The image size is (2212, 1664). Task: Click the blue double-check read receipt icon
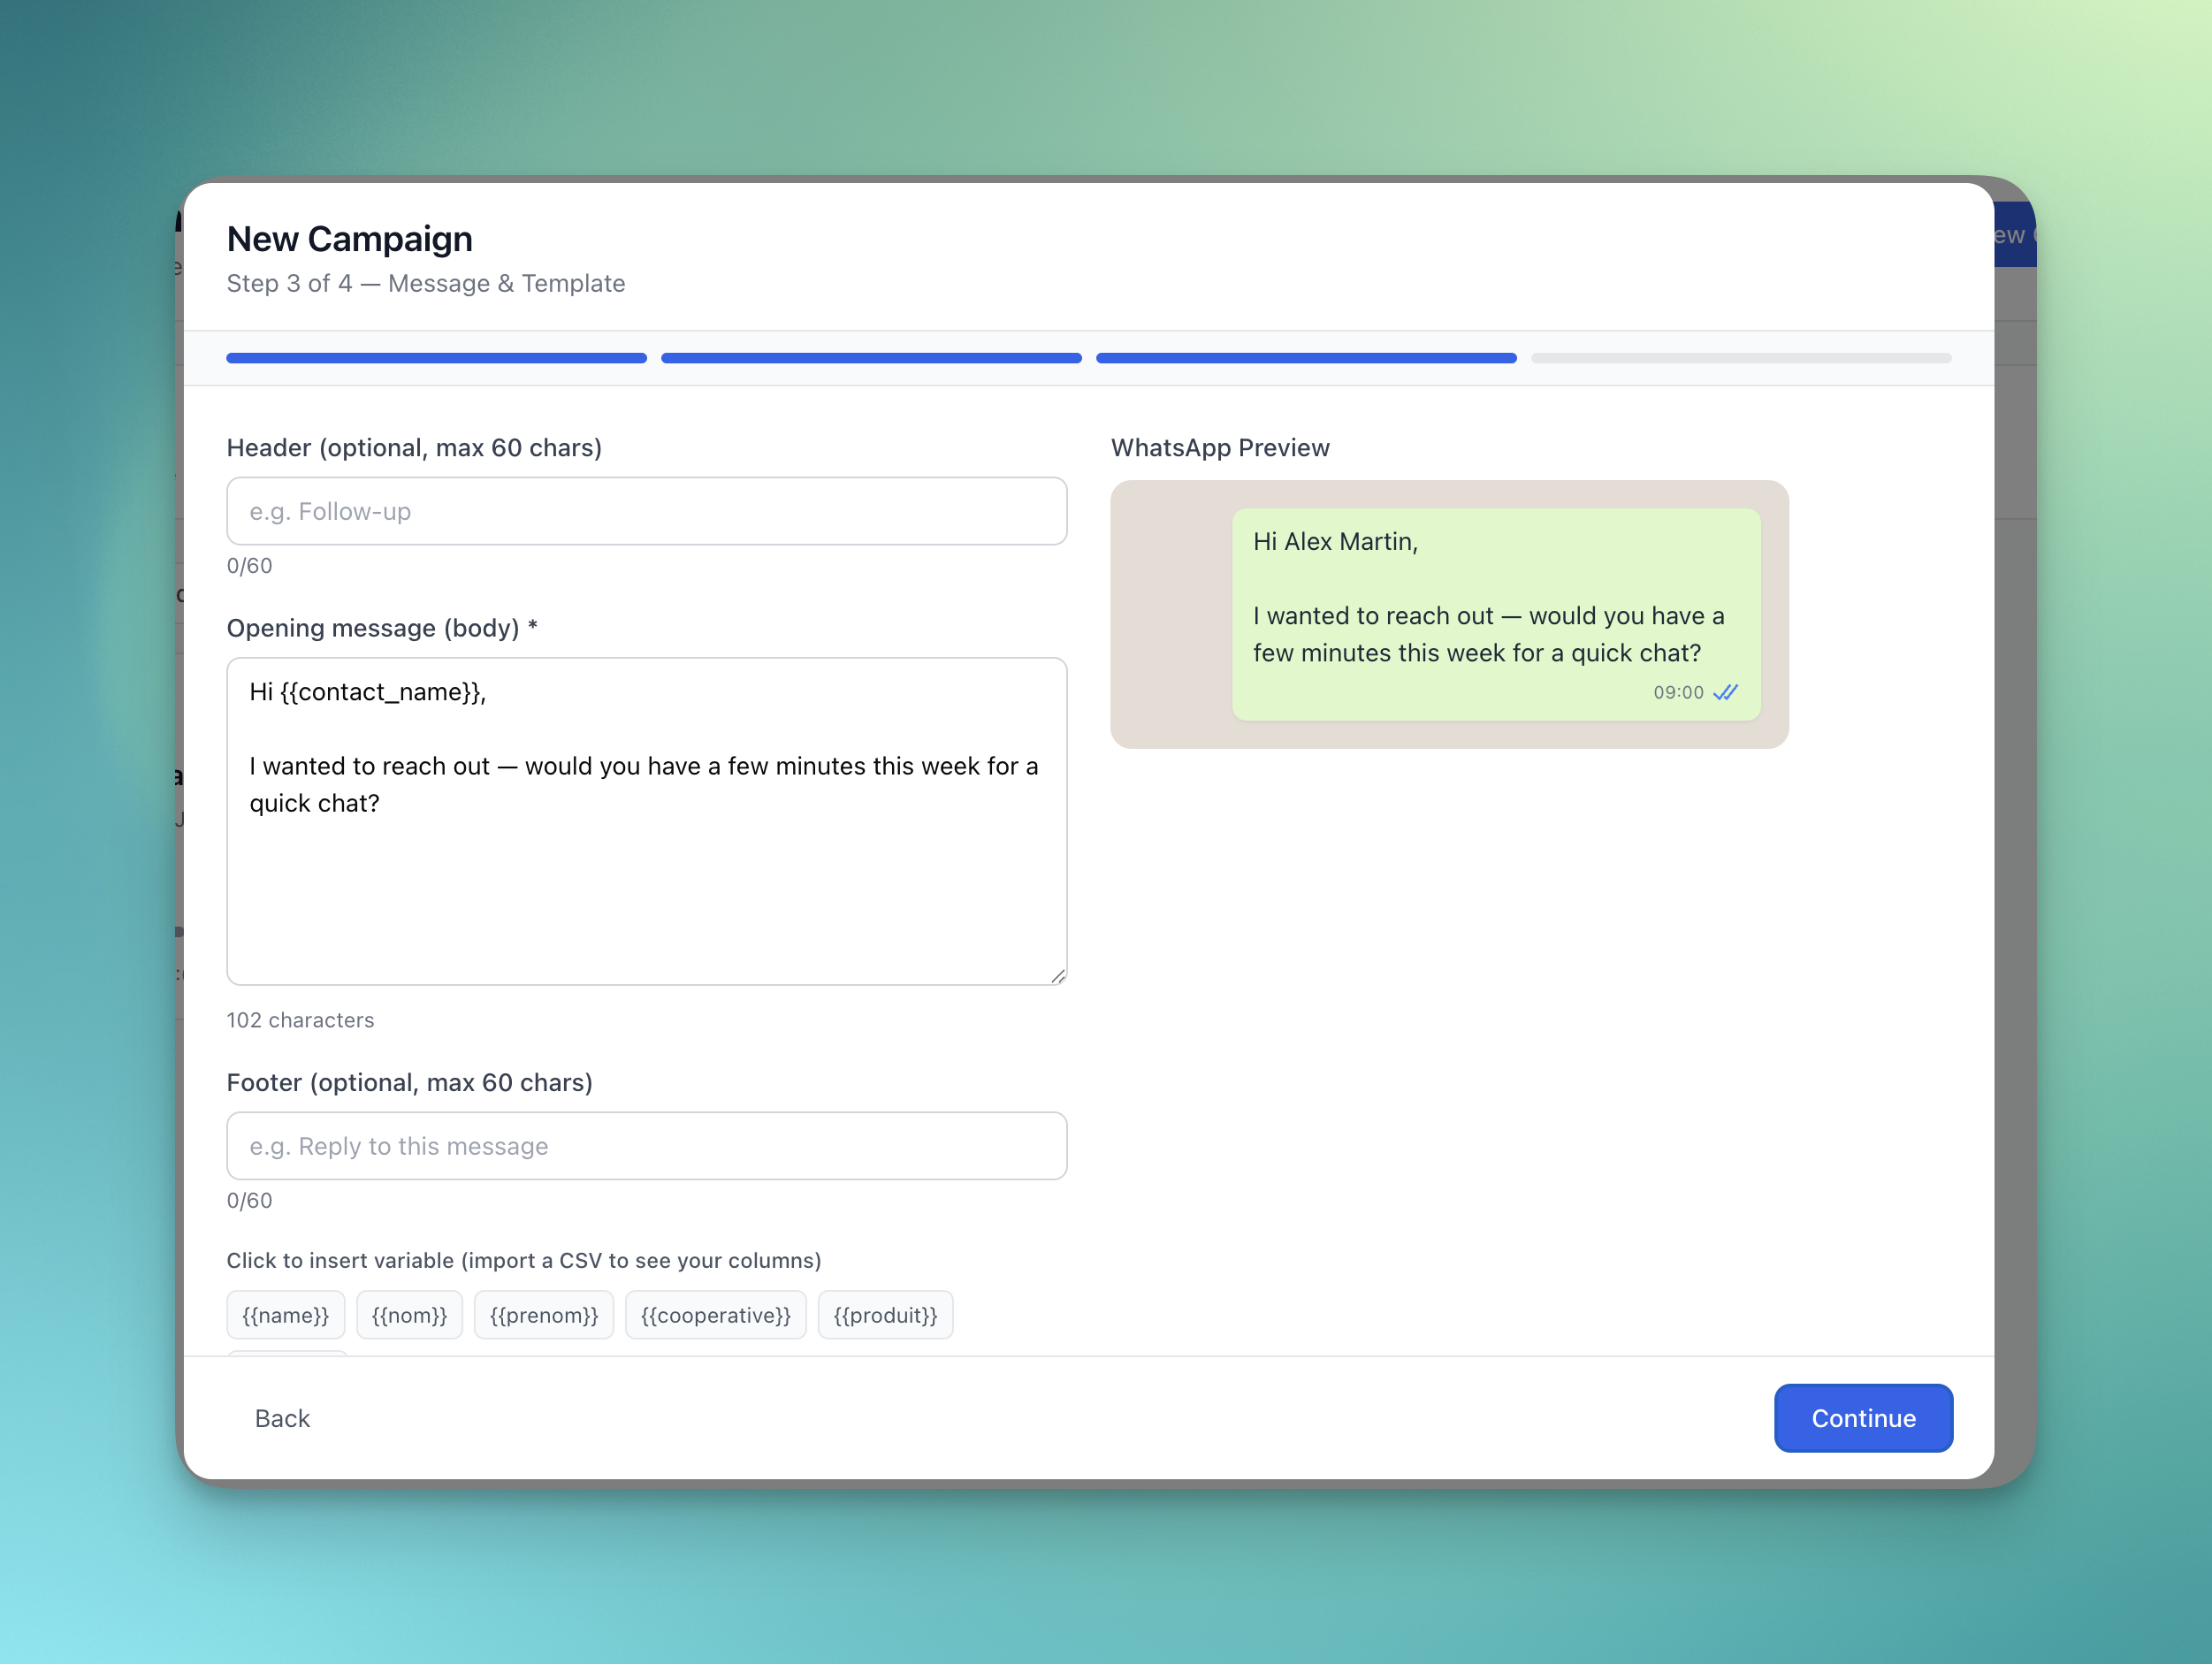point(1725,692)
